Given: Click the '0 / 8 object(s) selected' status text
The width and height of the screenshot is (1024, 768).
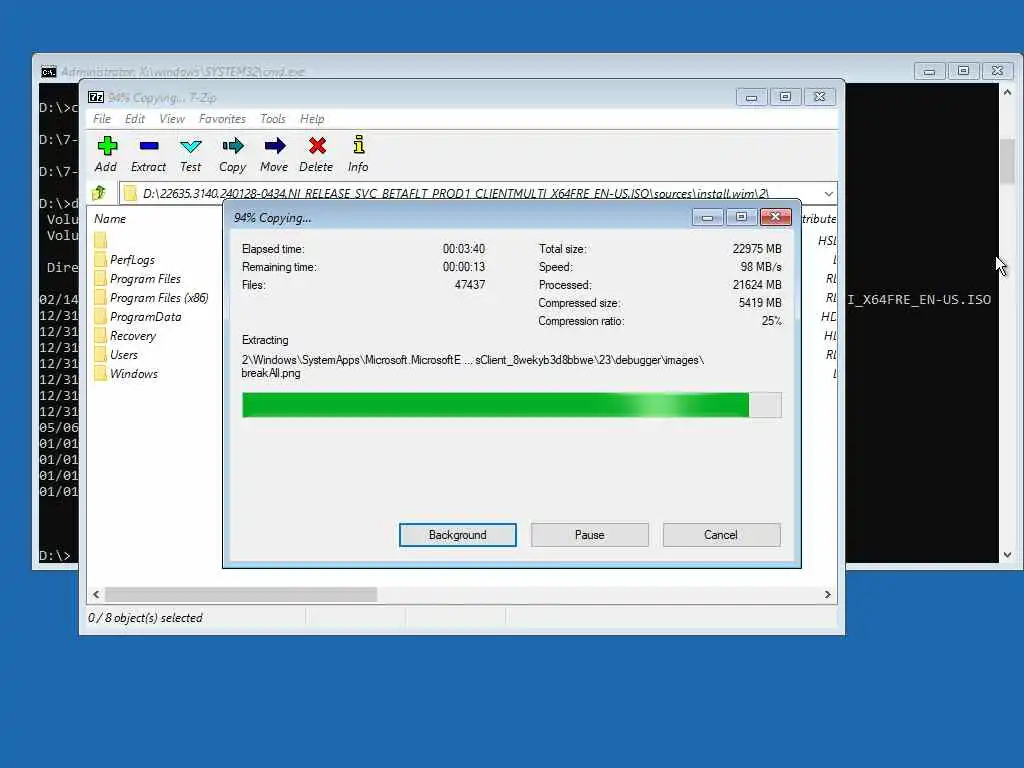Looking at the screenshot, I should [x=145, y=618].
